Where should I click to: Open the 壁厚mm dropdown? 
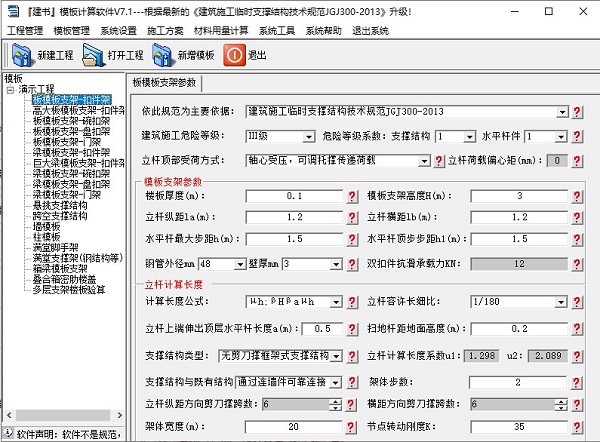pos(336,264)
